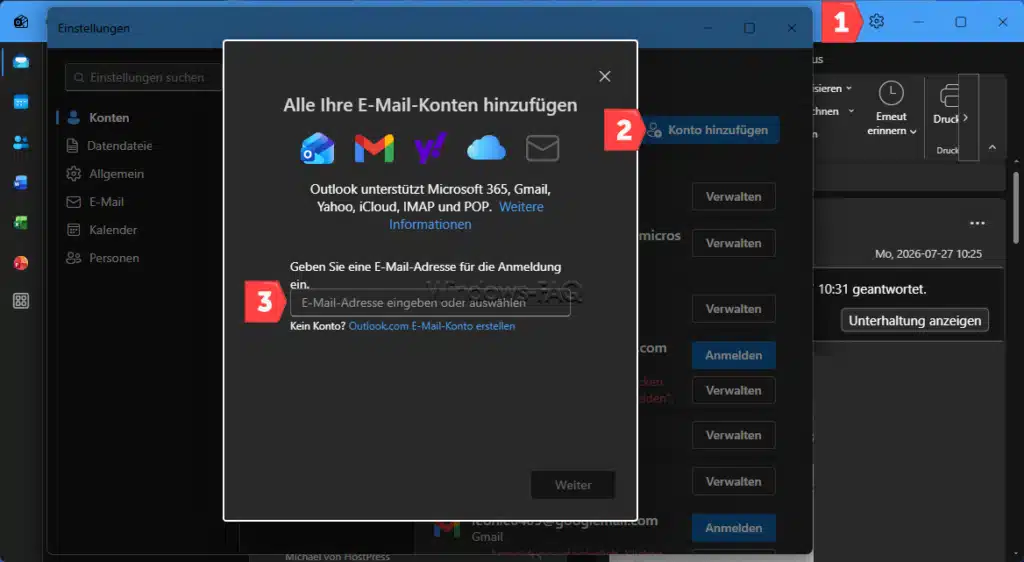Collapse the ribbon with the up chevron

click(x=992, y=148)
